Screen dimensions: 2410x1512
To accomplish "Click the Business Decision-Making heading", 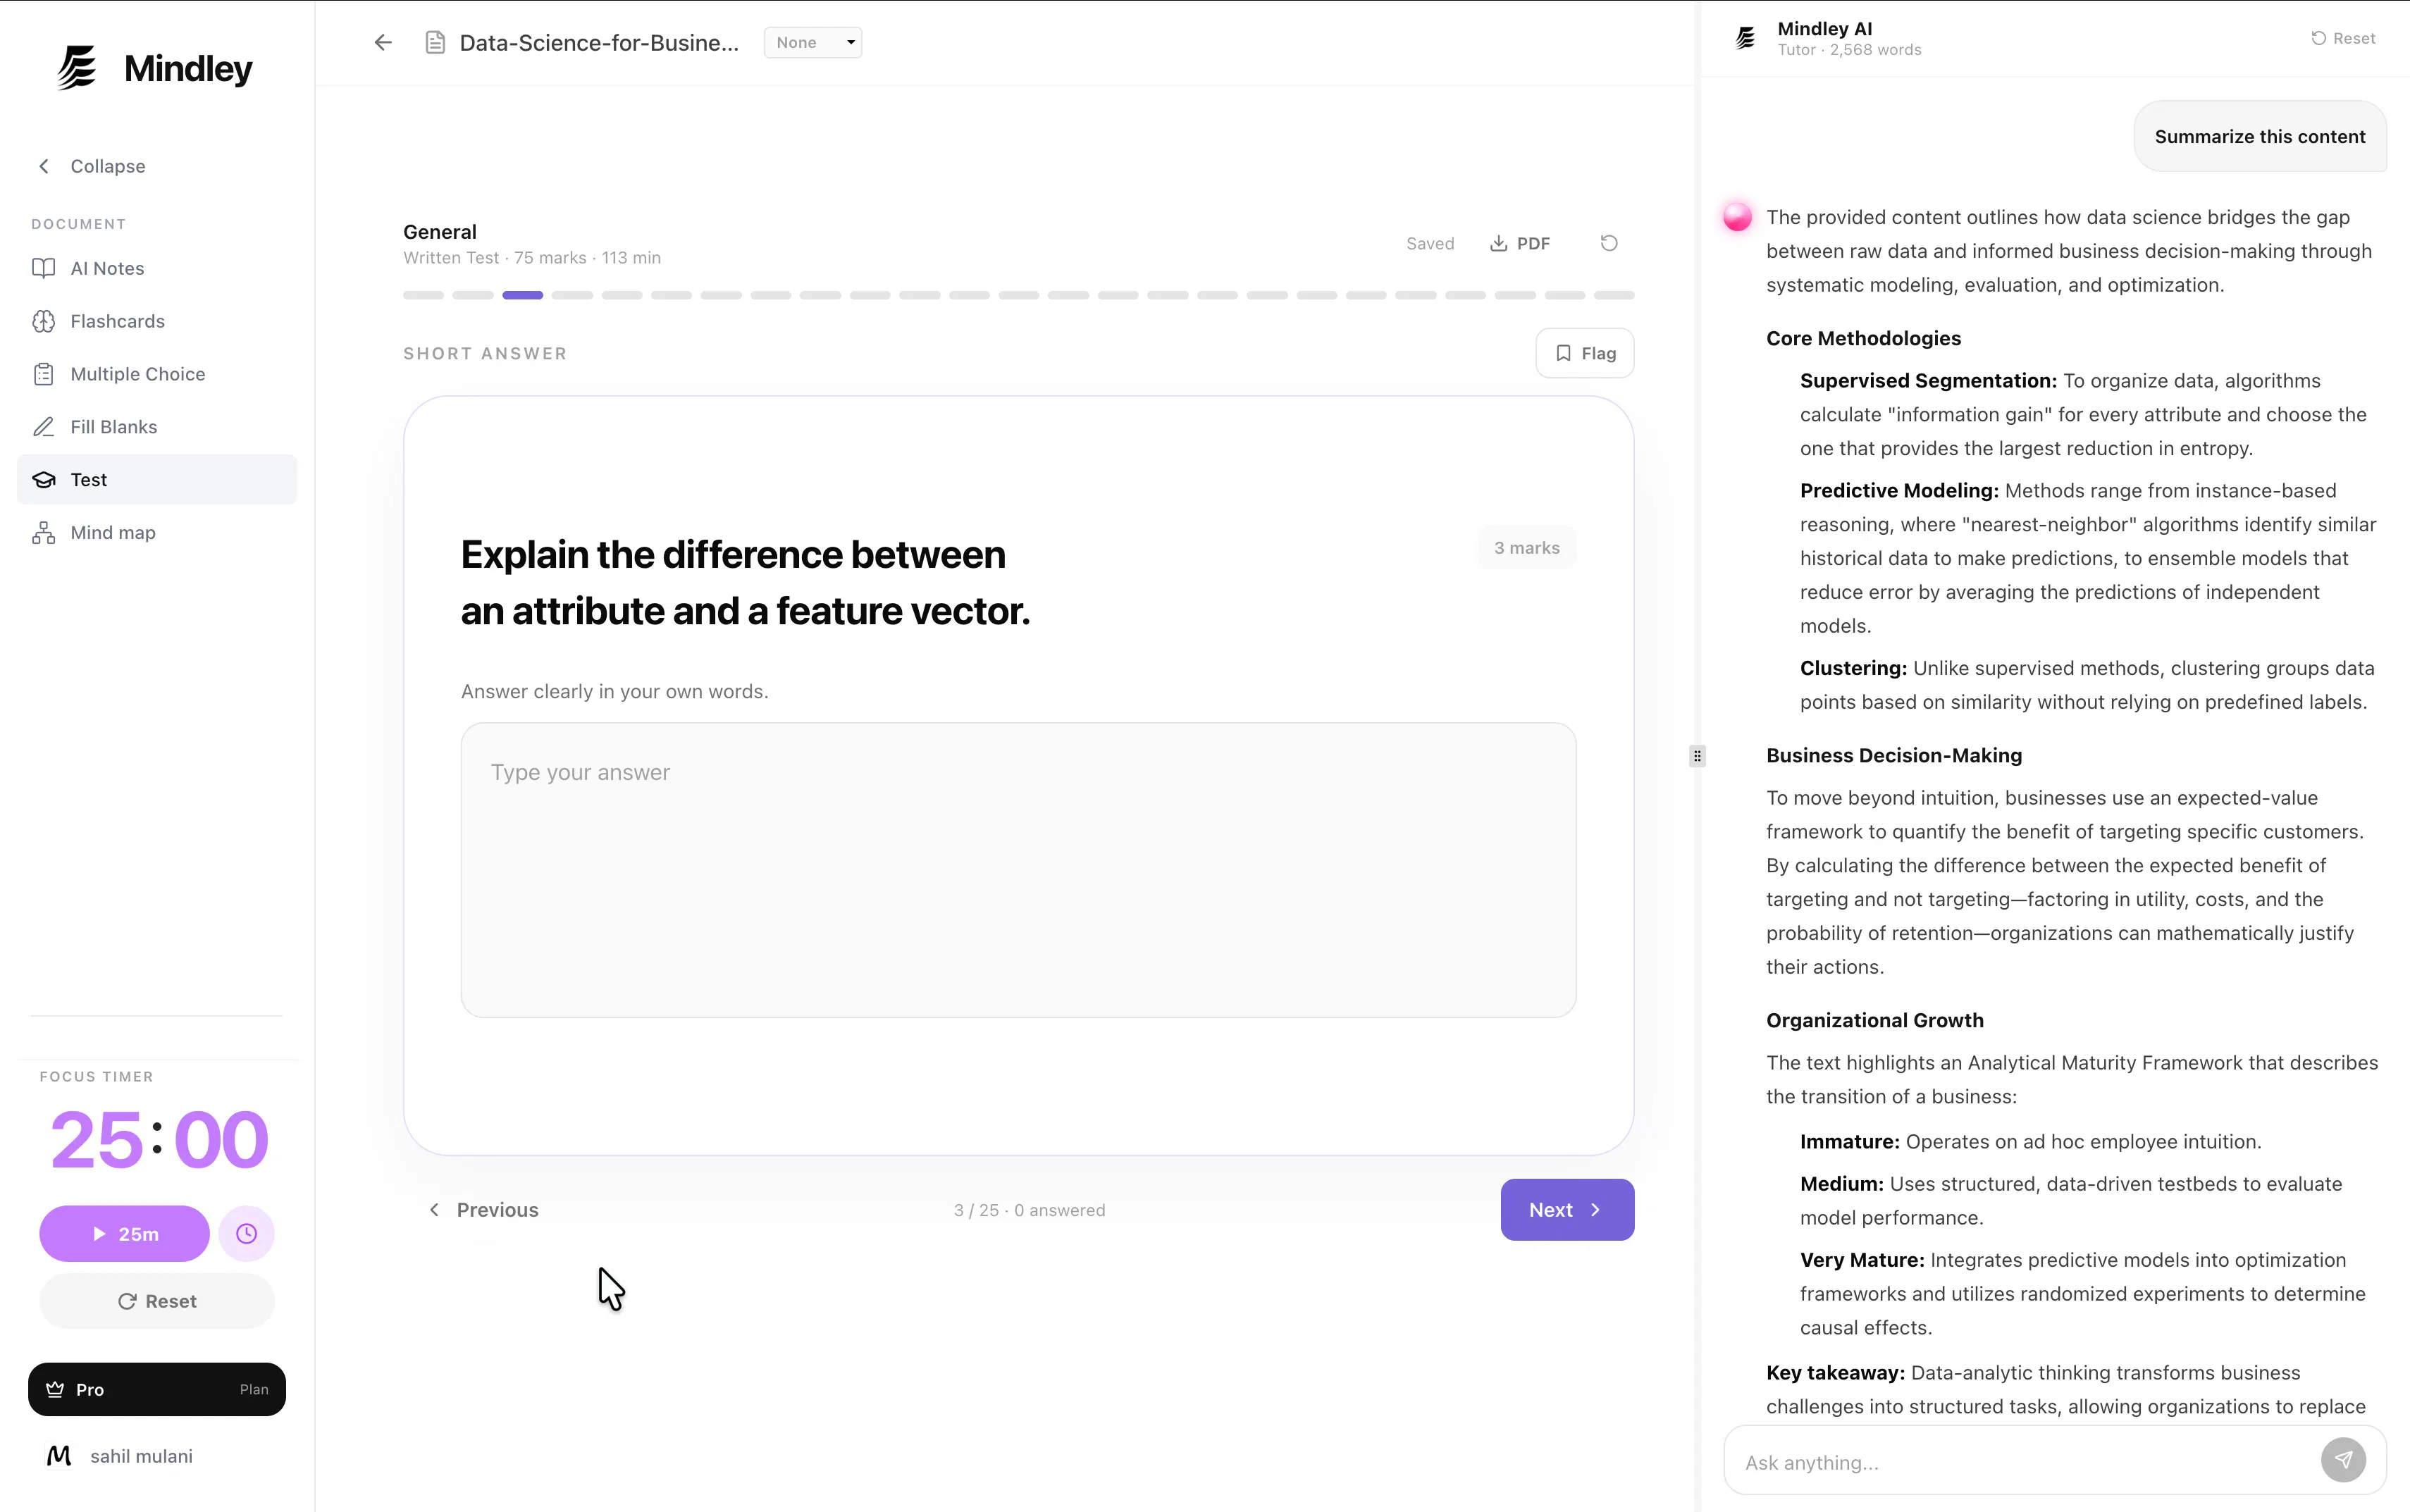I will (1894, 755).
